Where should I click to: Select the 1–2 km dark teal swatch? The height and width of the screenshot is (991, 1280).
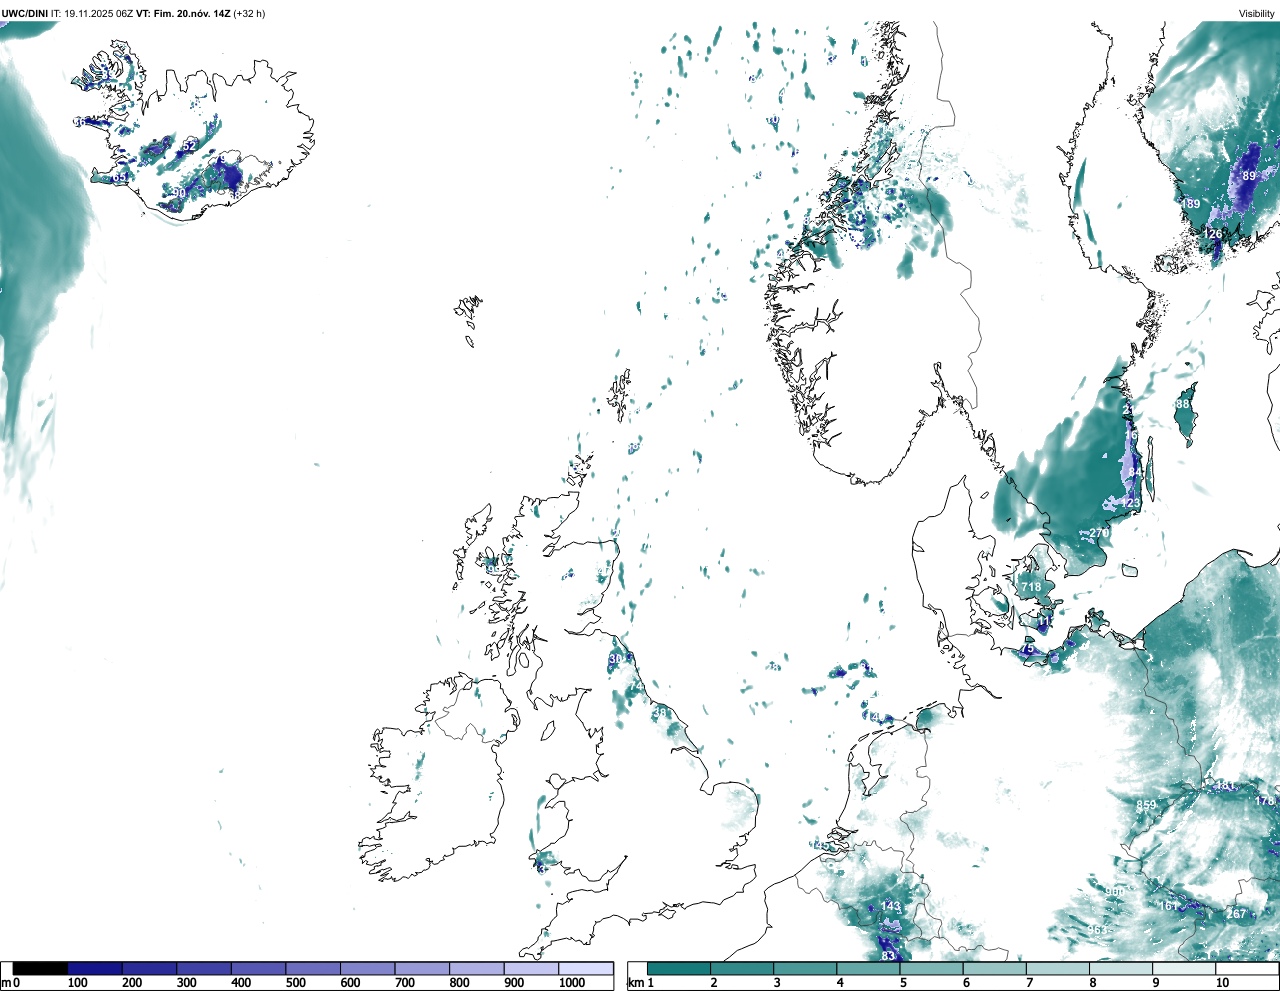[679, 968]
